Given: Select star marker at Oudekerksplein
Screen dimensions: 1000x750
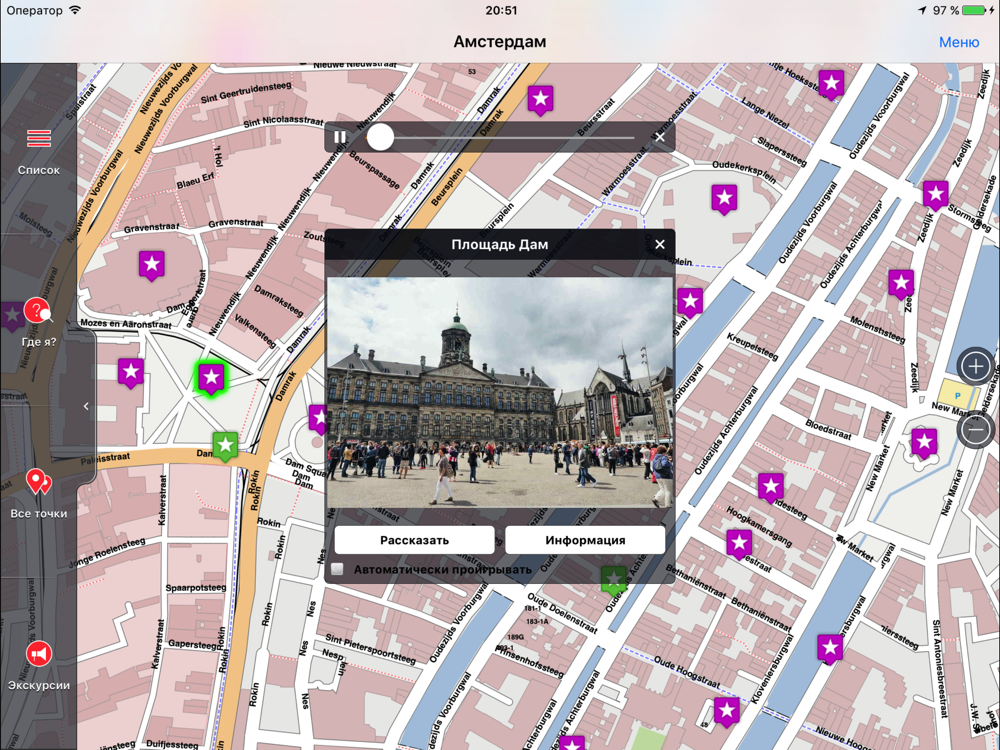Looking at the screenshot, I should [x=724, y=199].
